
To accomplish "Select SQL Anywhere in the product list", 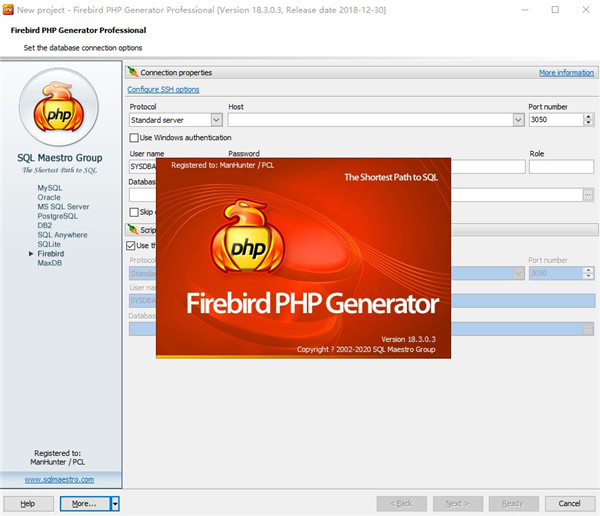I will (x=62, y=235).
